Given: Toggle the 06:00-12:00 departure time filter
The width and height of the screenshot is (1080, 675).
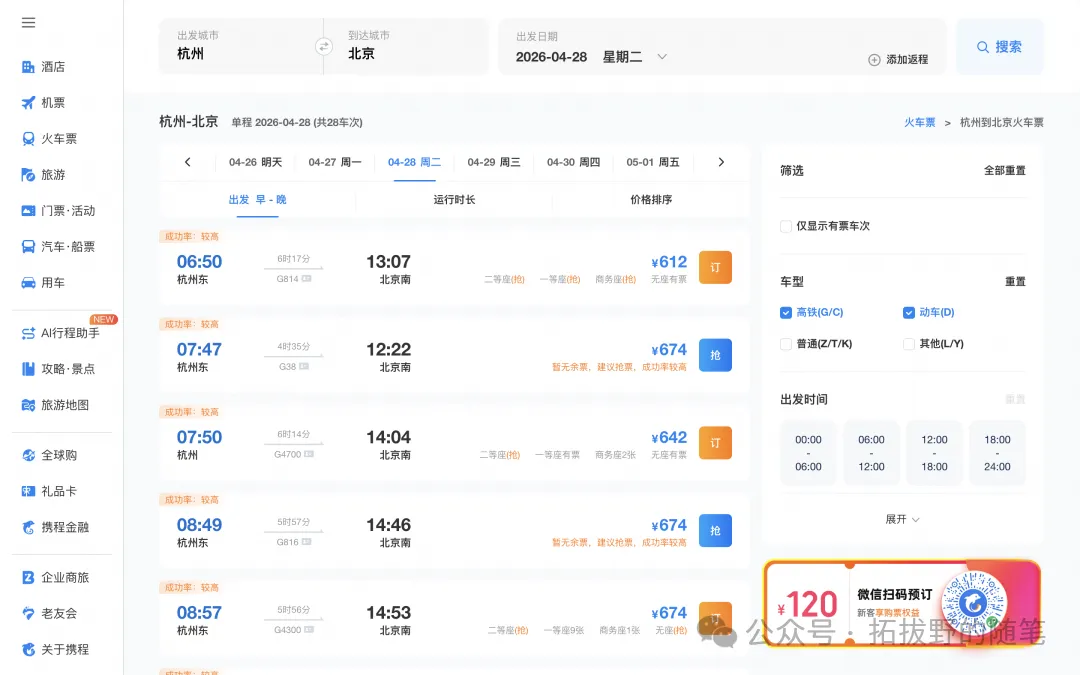Looking at the screenshot, I should pos(871,453).
